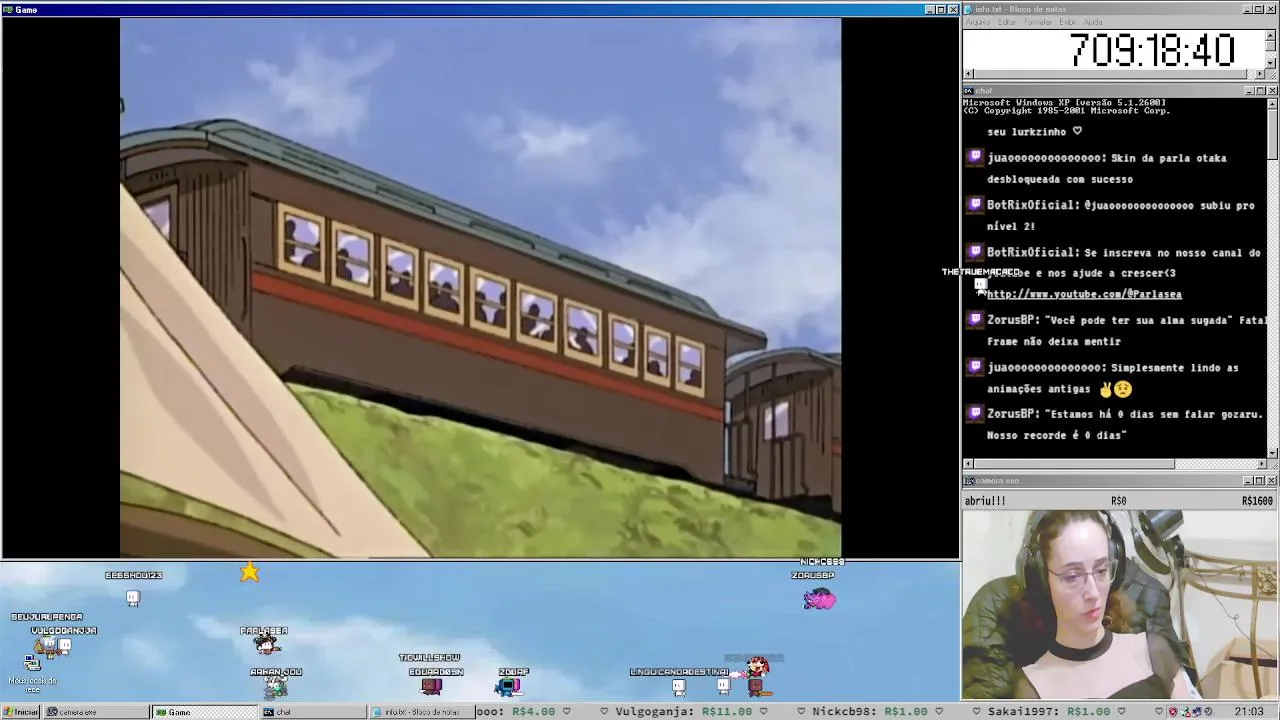Viewport: 1280px width, 720px height.
Task: Click the abriu!!! label in camera window
Action: [x=985, y=501]
